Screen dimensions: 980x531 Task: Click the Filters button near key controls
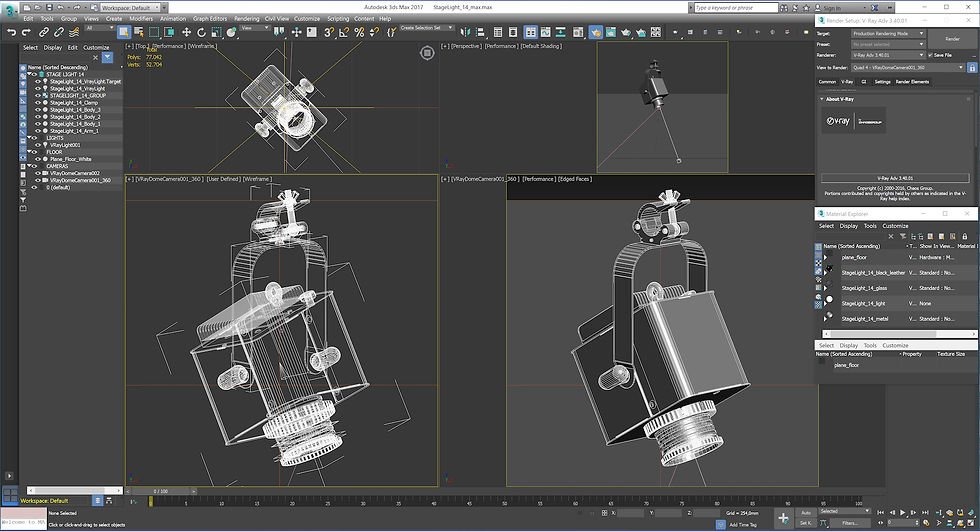tap(848, 522)
